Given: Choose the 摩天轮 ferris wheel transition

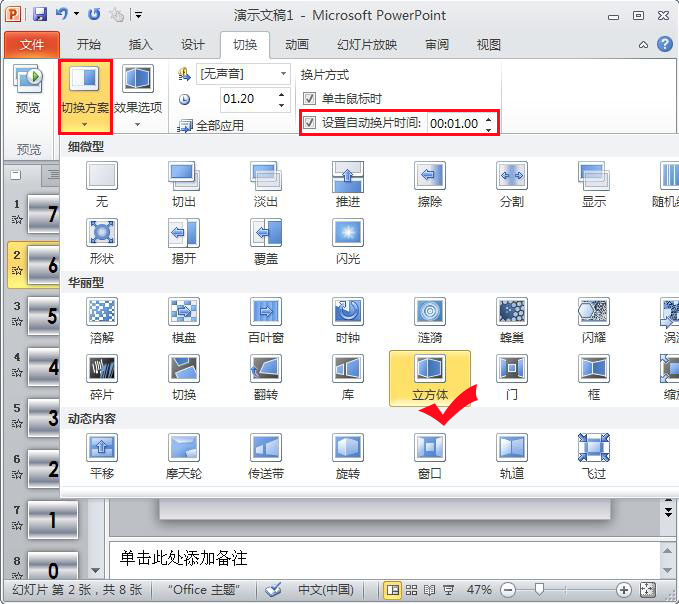Looking at the screenshot, I should (x=184, y=457).
